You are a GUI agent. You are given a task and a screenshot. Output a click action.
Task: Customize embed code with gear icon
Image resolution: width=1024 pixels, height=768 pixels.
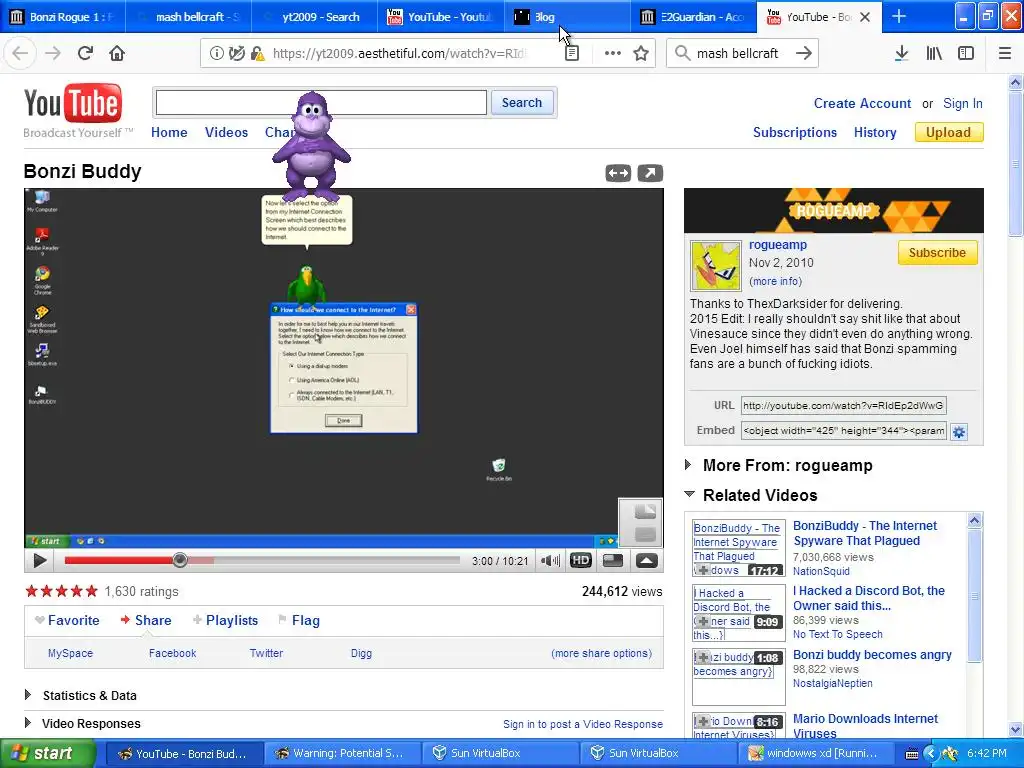click(959, 432)
